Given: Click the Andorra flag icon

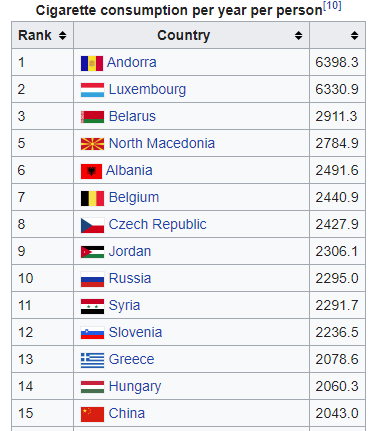Looking at the screenshot, I should [x=92, y=63].
